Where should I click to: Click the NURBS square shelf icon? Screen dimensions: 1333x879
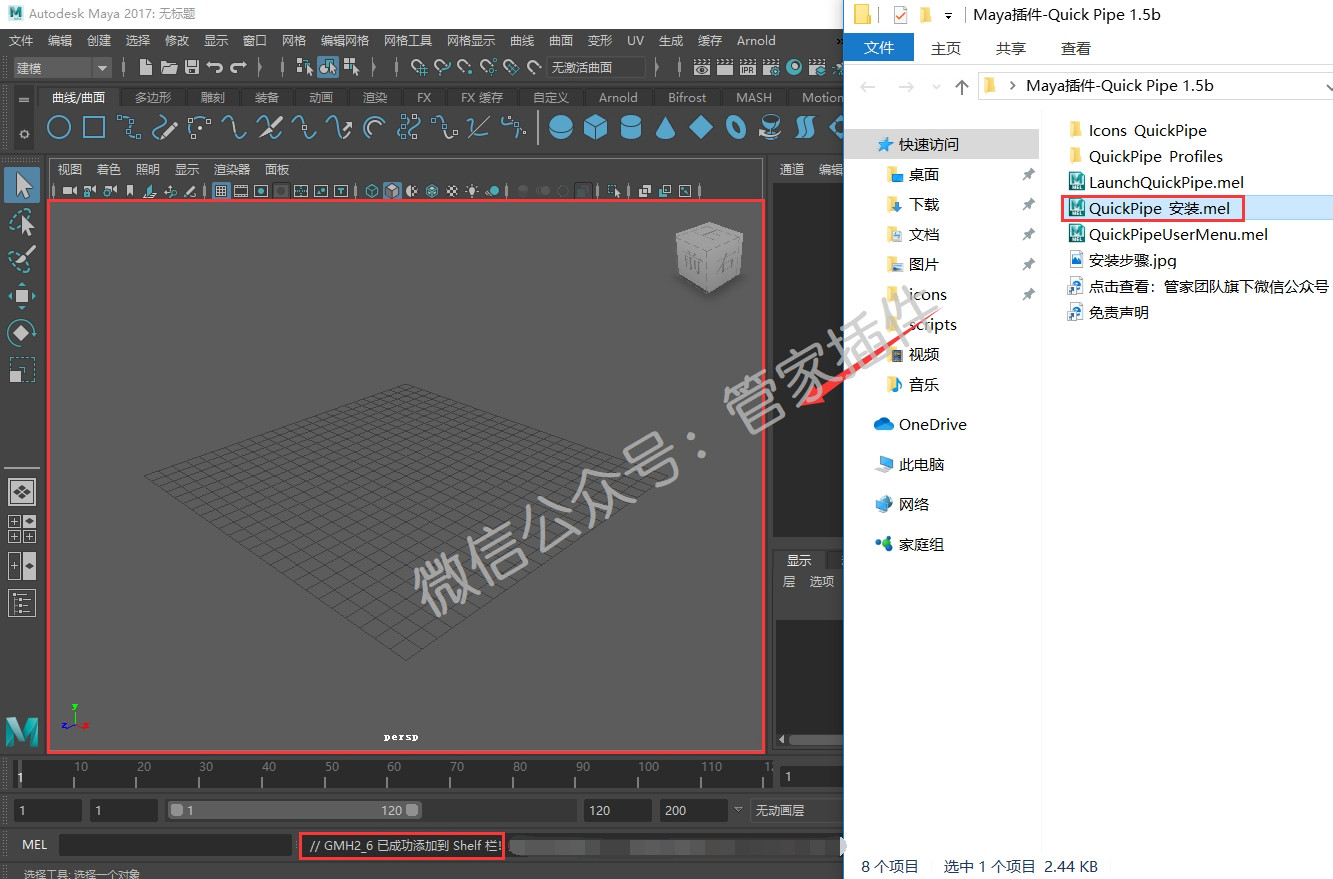click(x=94, y=127)
